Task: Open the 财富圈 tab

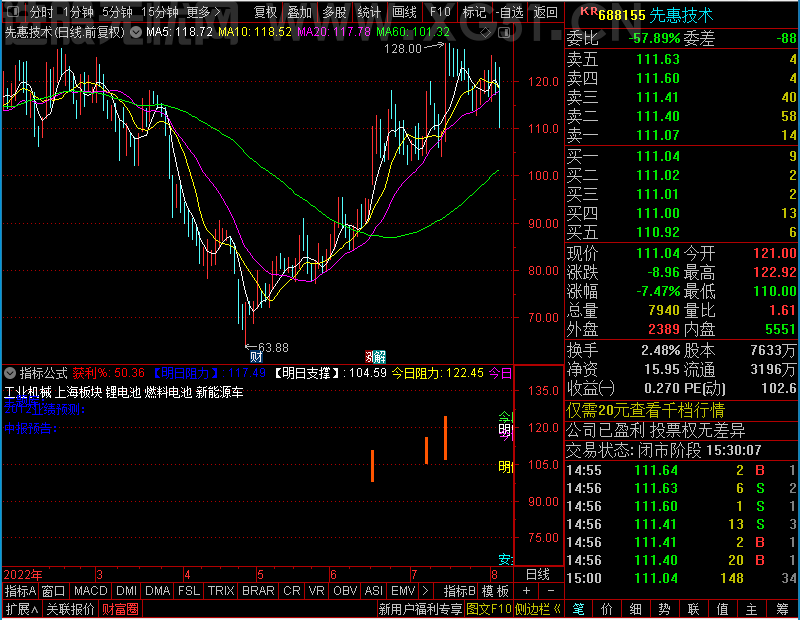Action: coord(120,609)
